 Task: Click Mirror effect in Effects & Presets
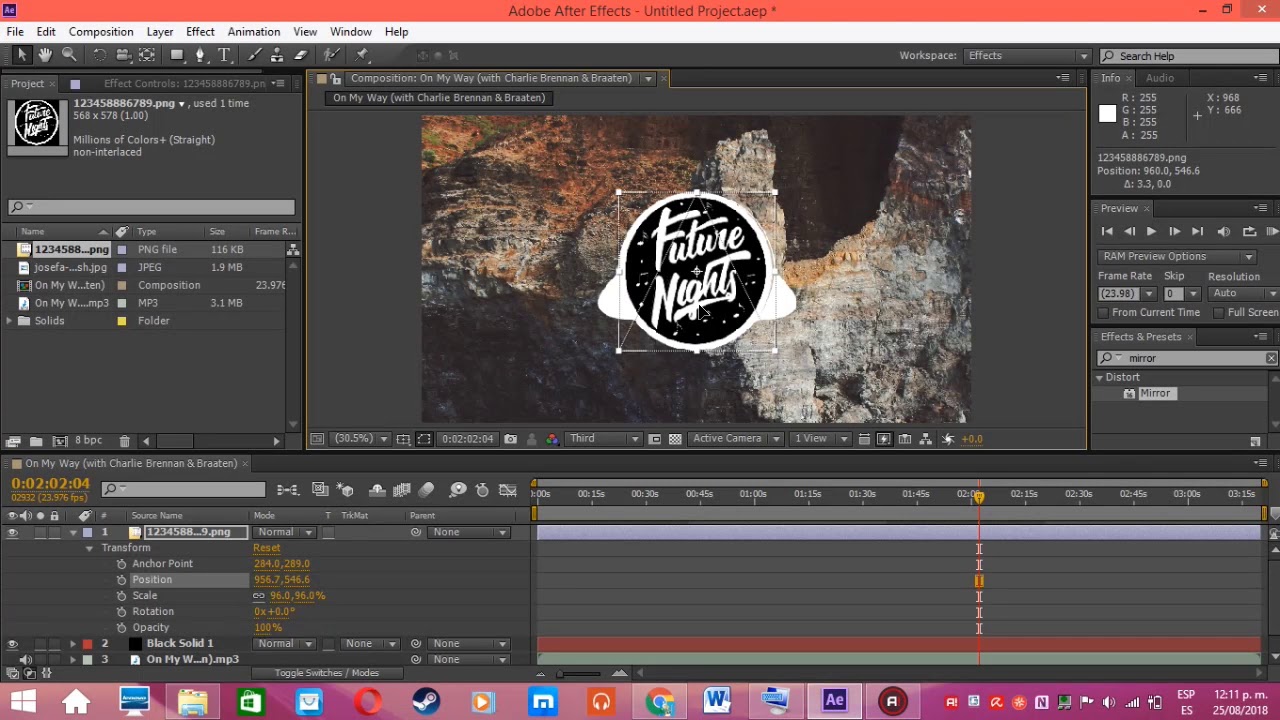tap(1154, 394)
